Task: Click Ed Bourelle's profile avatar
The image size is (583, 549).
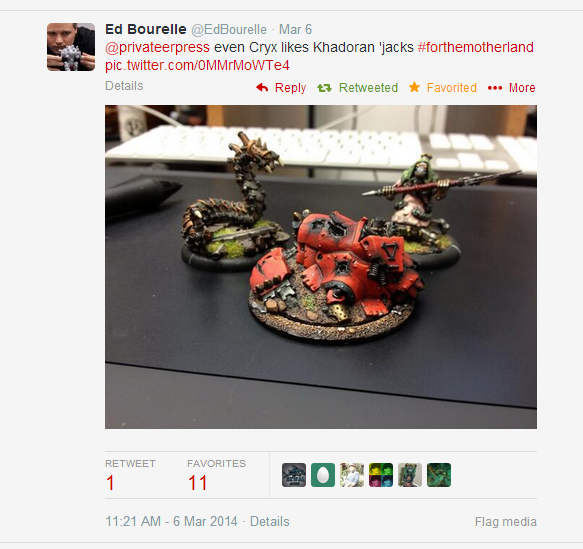Action: point(71,47)
